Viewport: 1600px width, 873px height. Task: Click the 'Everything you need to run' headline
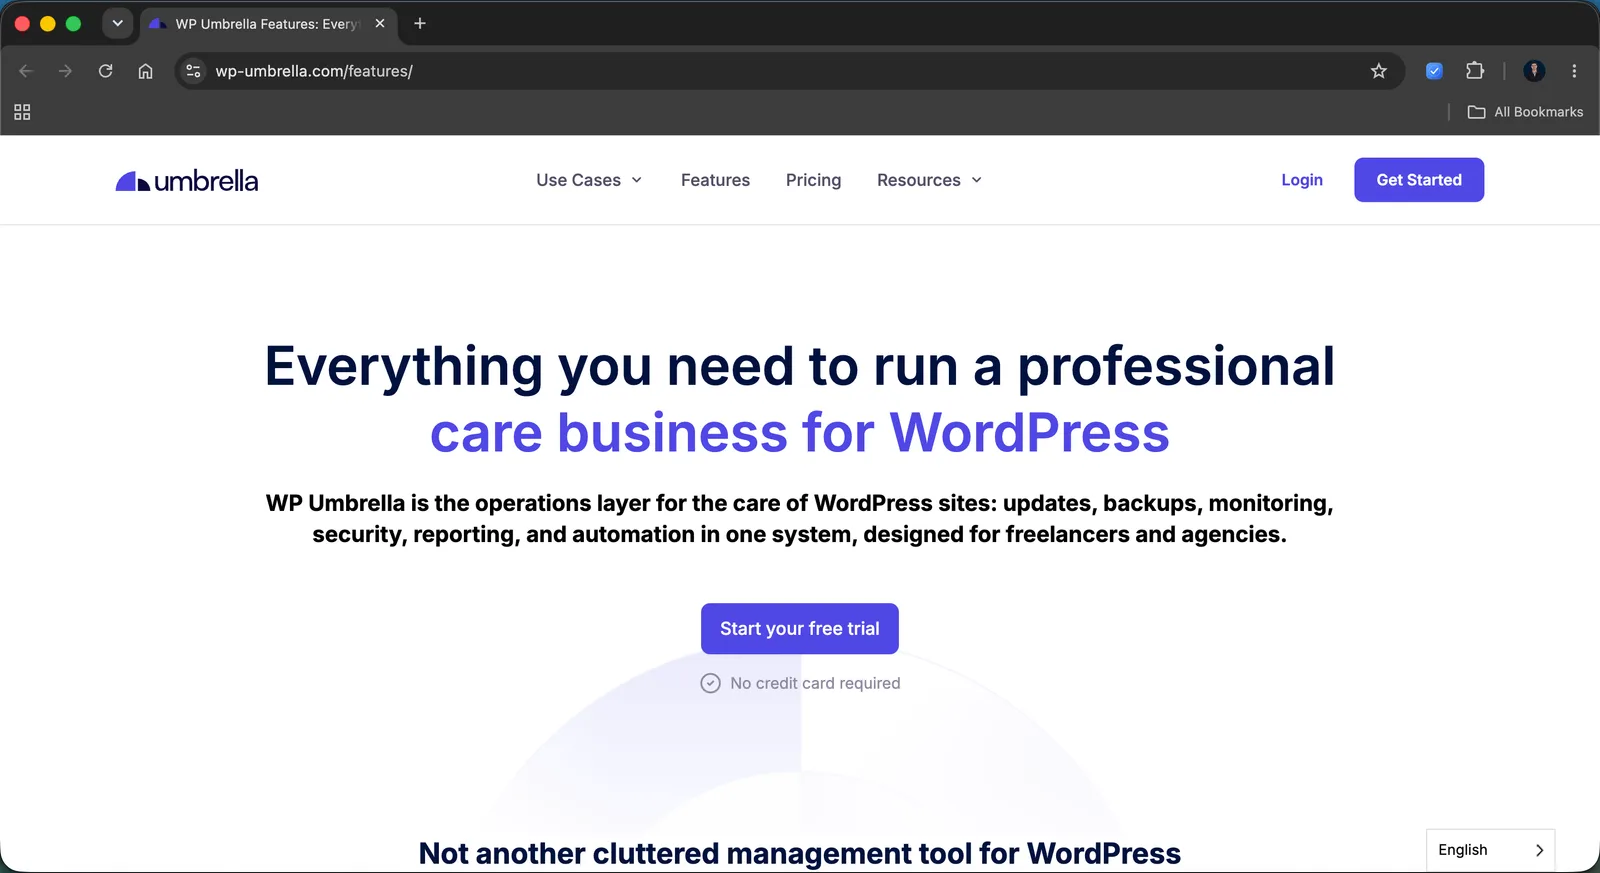800,366
